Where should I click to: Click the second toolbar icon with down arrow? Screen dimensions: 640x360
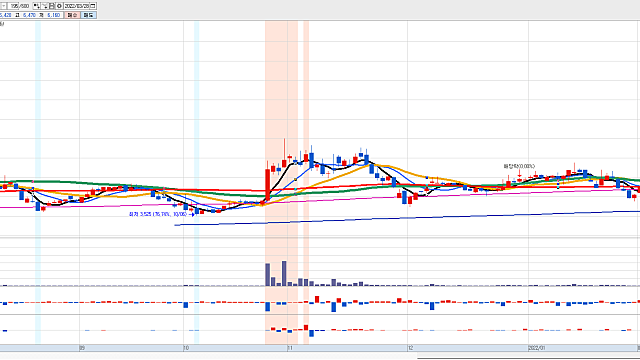point(45,6)
